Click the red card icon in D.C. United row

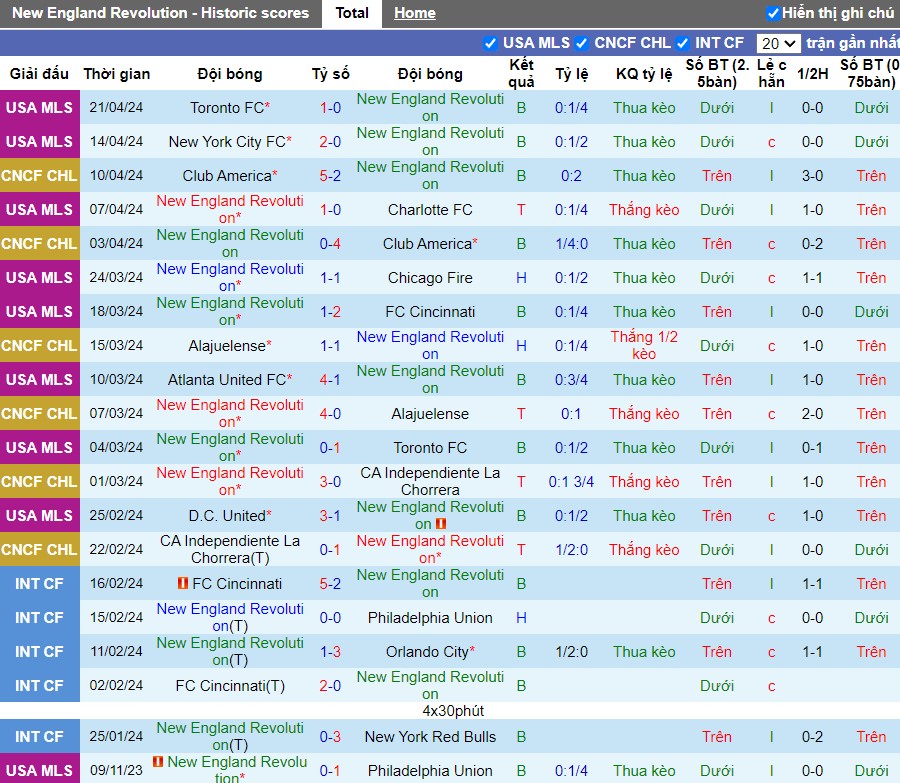click(x=441, y=524)
